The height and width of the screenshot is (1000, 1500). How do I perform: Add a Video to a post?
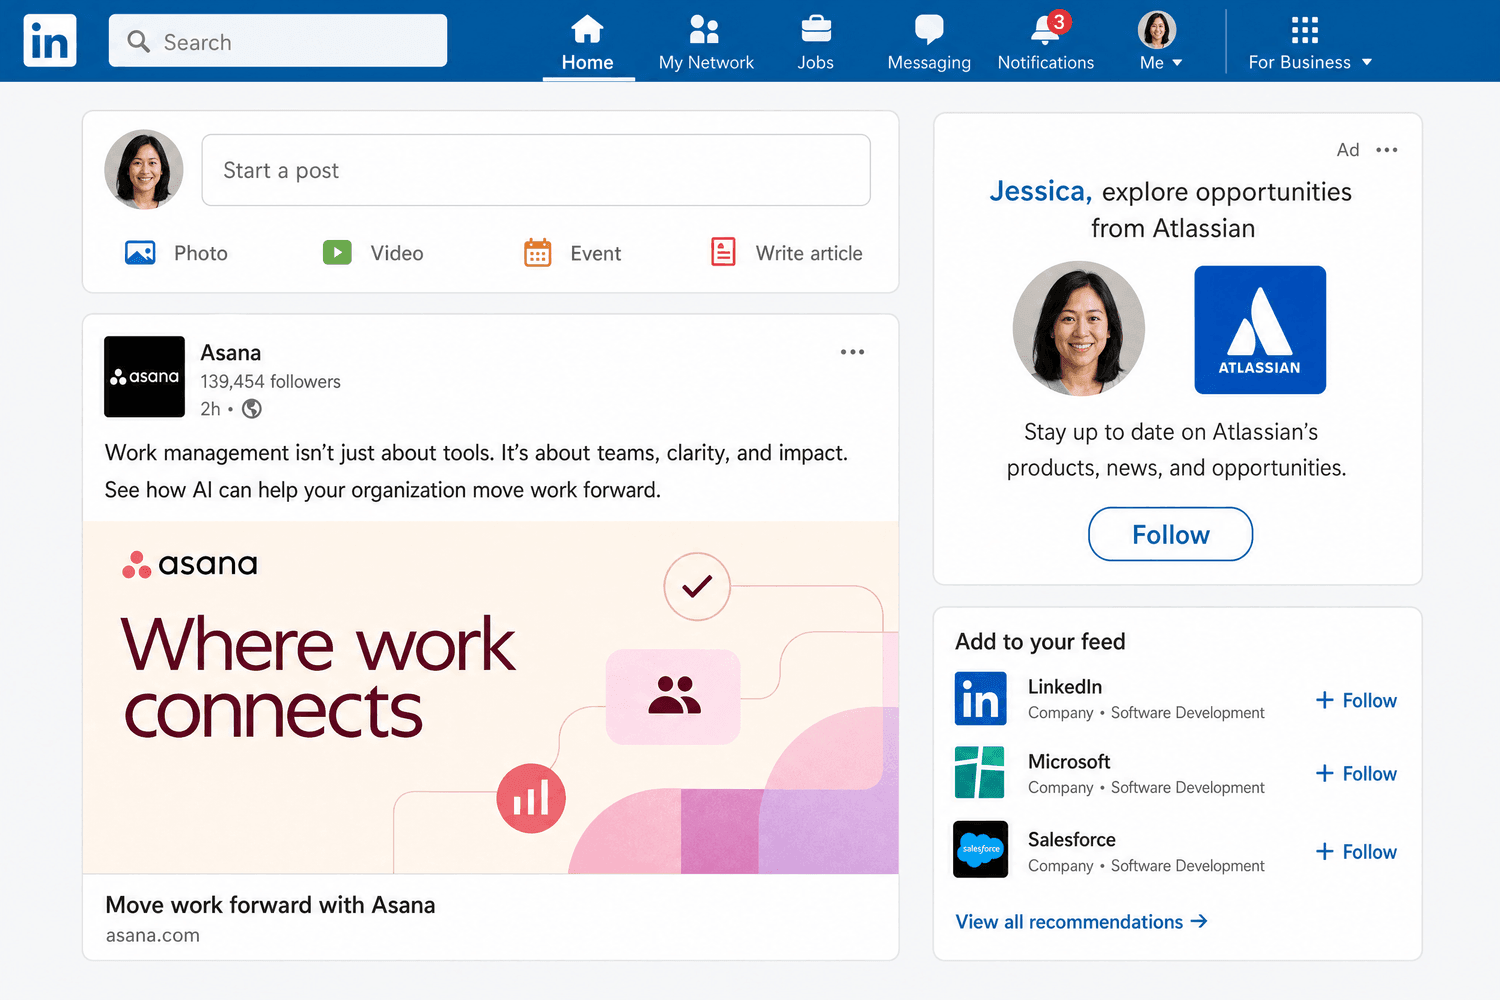[x=373, y=253]
